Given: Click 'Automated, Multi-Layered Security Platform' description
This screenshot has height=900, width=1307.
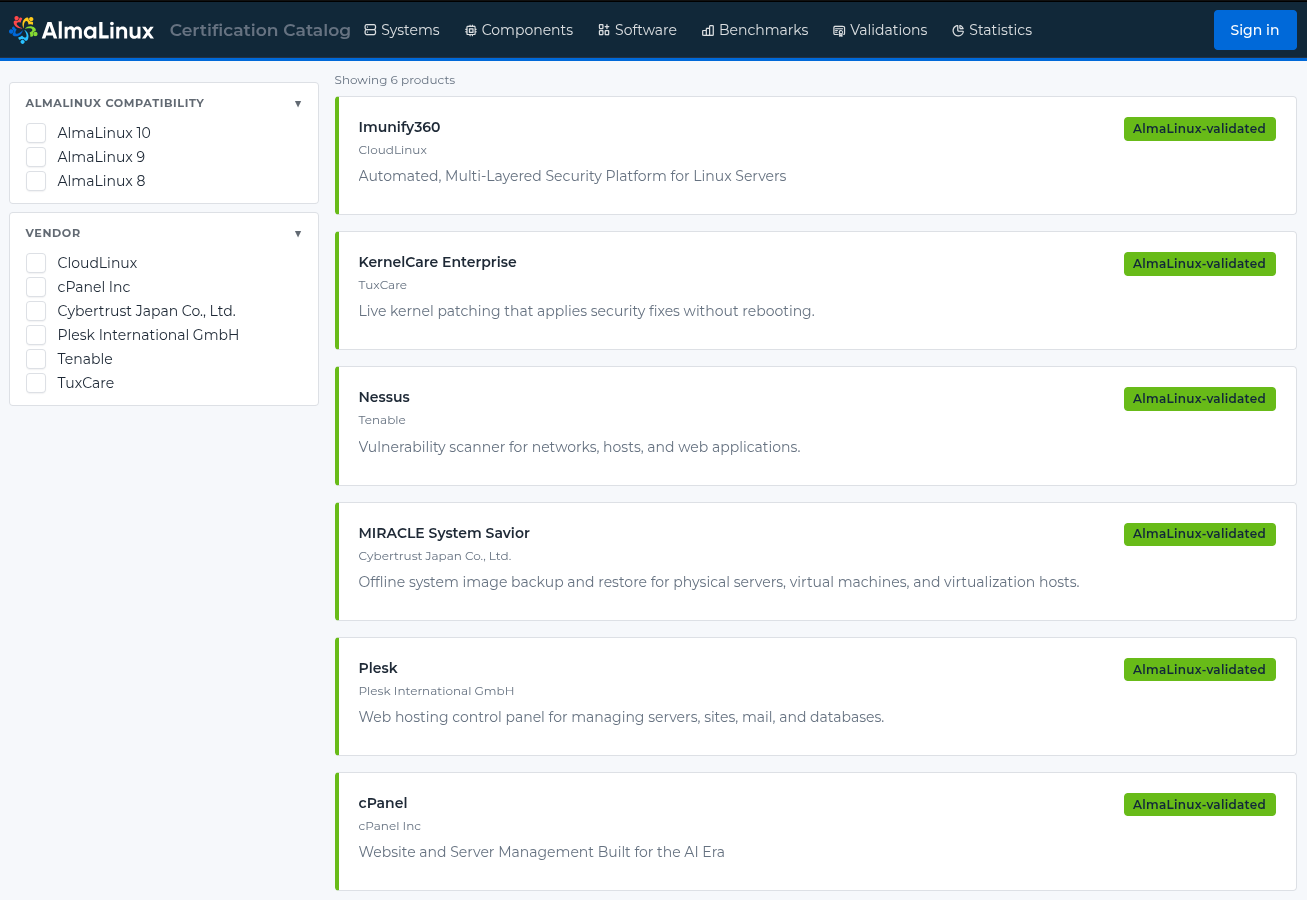Looking at the screenshot, I should pyautogui.click(x=572, y=176).
